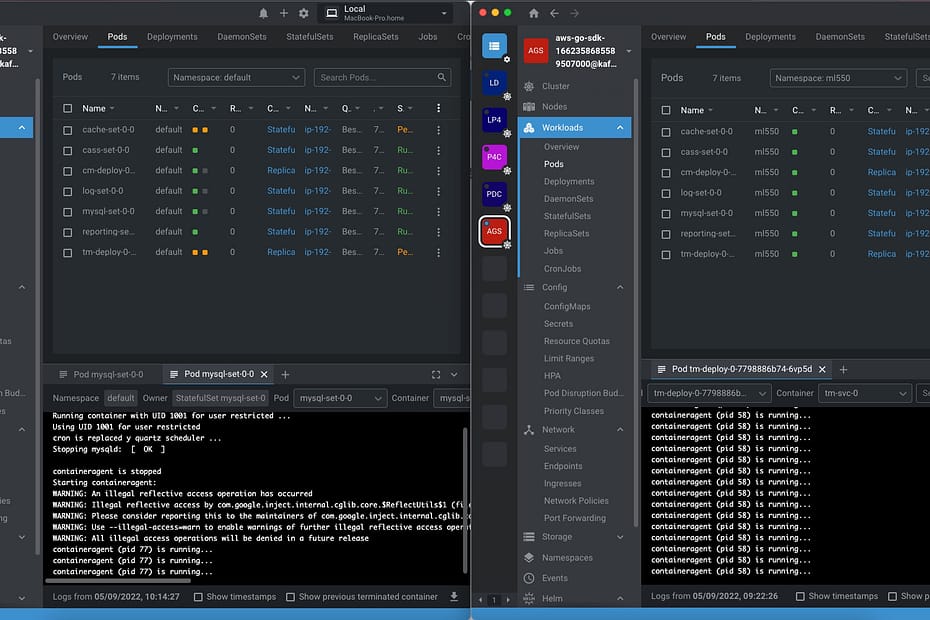Tick the checkbox for cass-set-0-0 in default namespace

click(x=68, y=150)
